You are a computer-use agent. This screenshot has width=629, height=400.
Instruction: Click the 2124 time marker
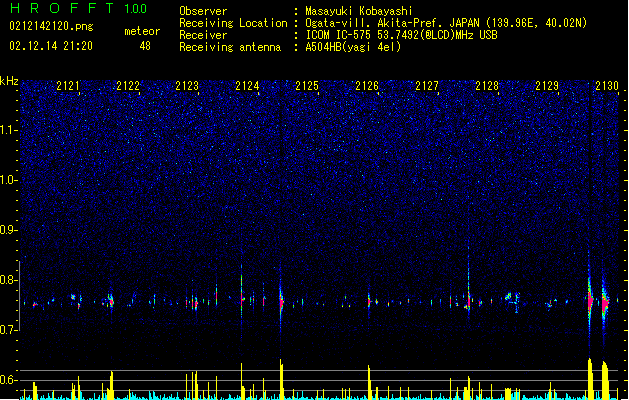248,86
